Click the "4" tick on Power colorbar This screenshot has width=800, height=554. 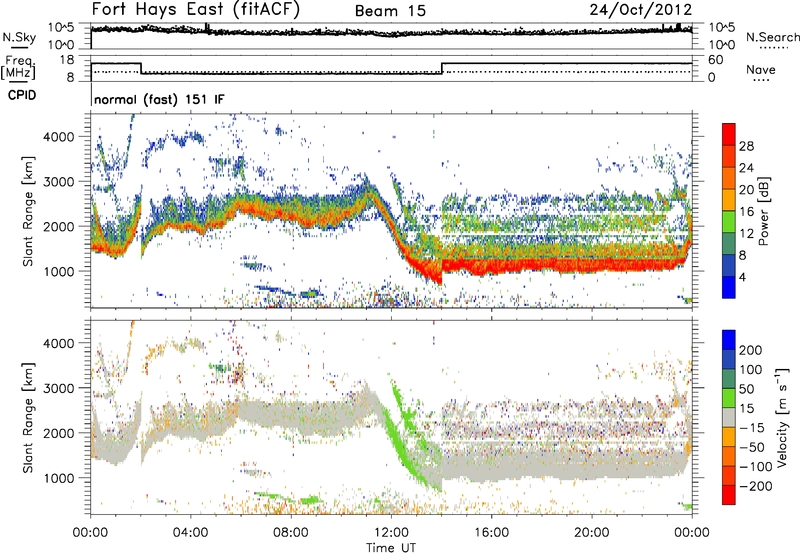tap(743, 277)
